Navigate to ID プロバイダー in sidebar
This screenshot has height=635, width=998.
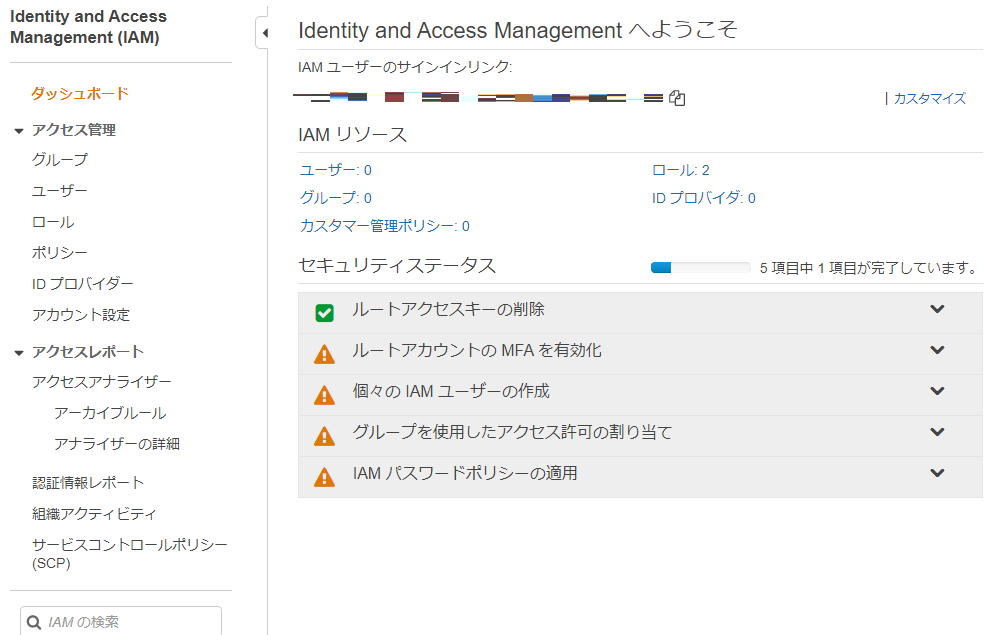pyautogui.click(x=83, y=284)
